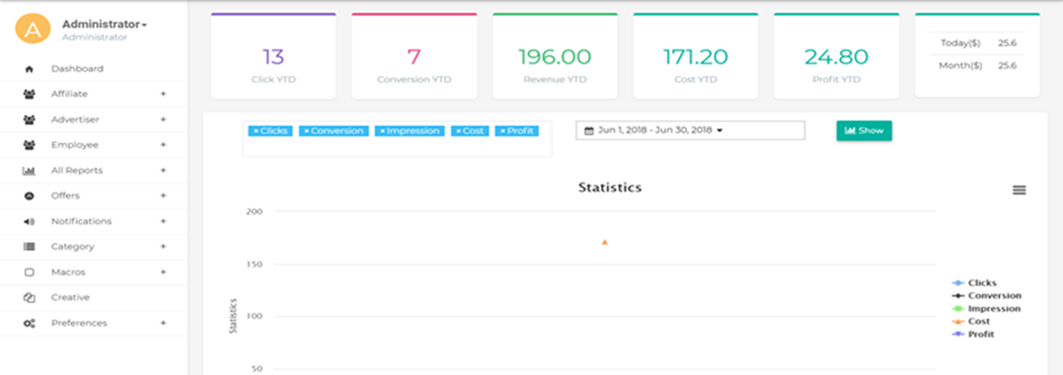The image size is (1063, 375).
Task: Click the green Show button
Action: coord(864,131)
